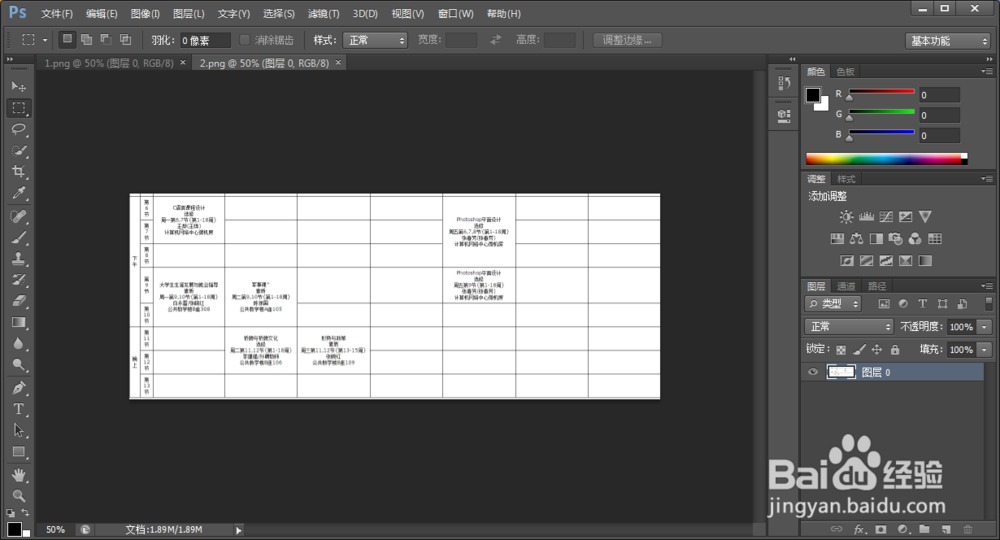
Task: Toggle lock transparent pixels
Action: [841, 349]
